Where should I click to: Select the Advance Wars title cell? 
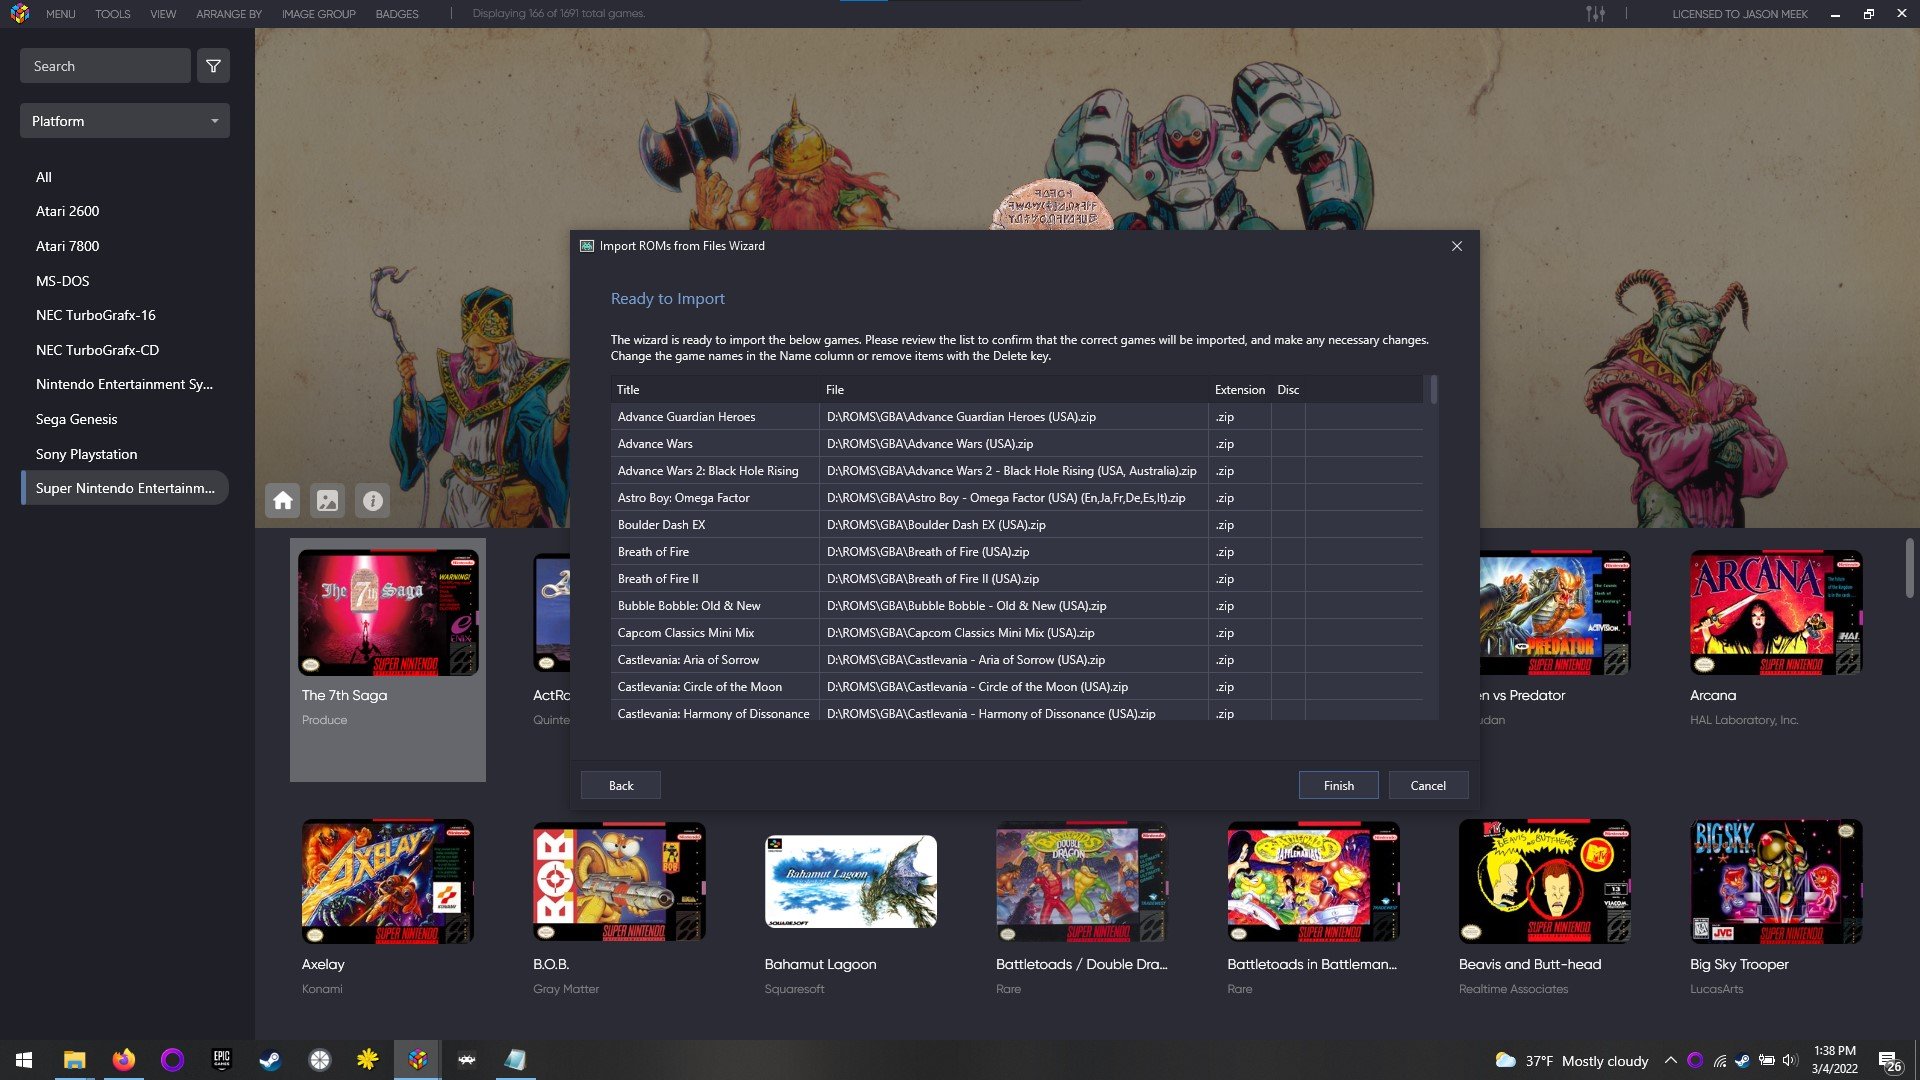pos(715,444)
